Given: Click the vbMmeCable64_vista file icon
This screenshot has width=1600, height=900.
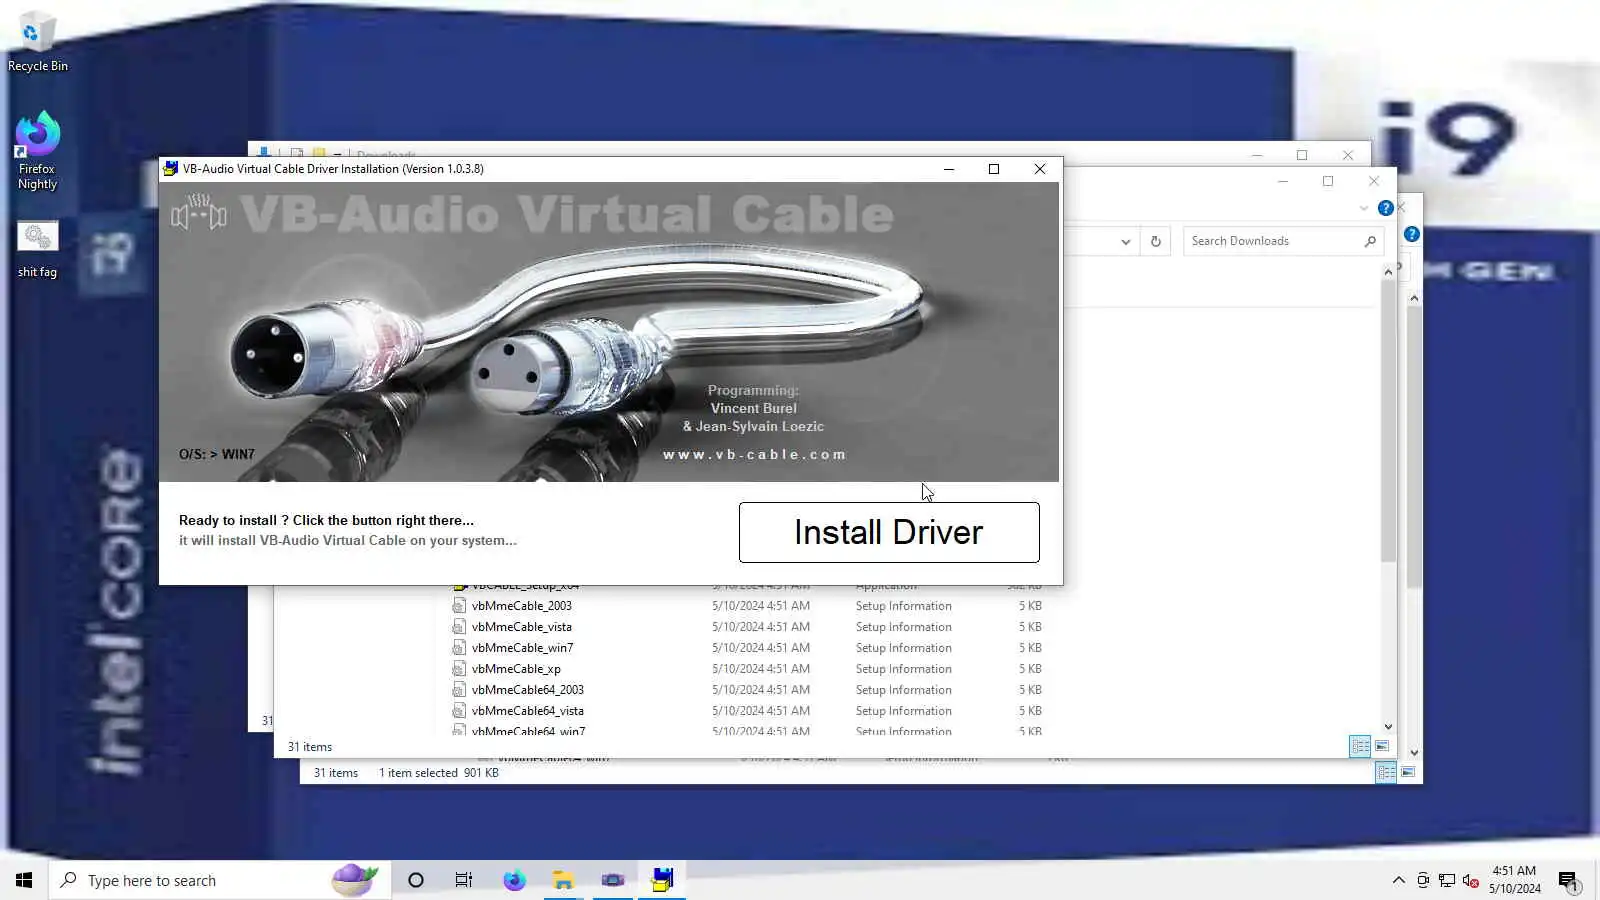Looking at the screenshot, I should pos(459,711).
